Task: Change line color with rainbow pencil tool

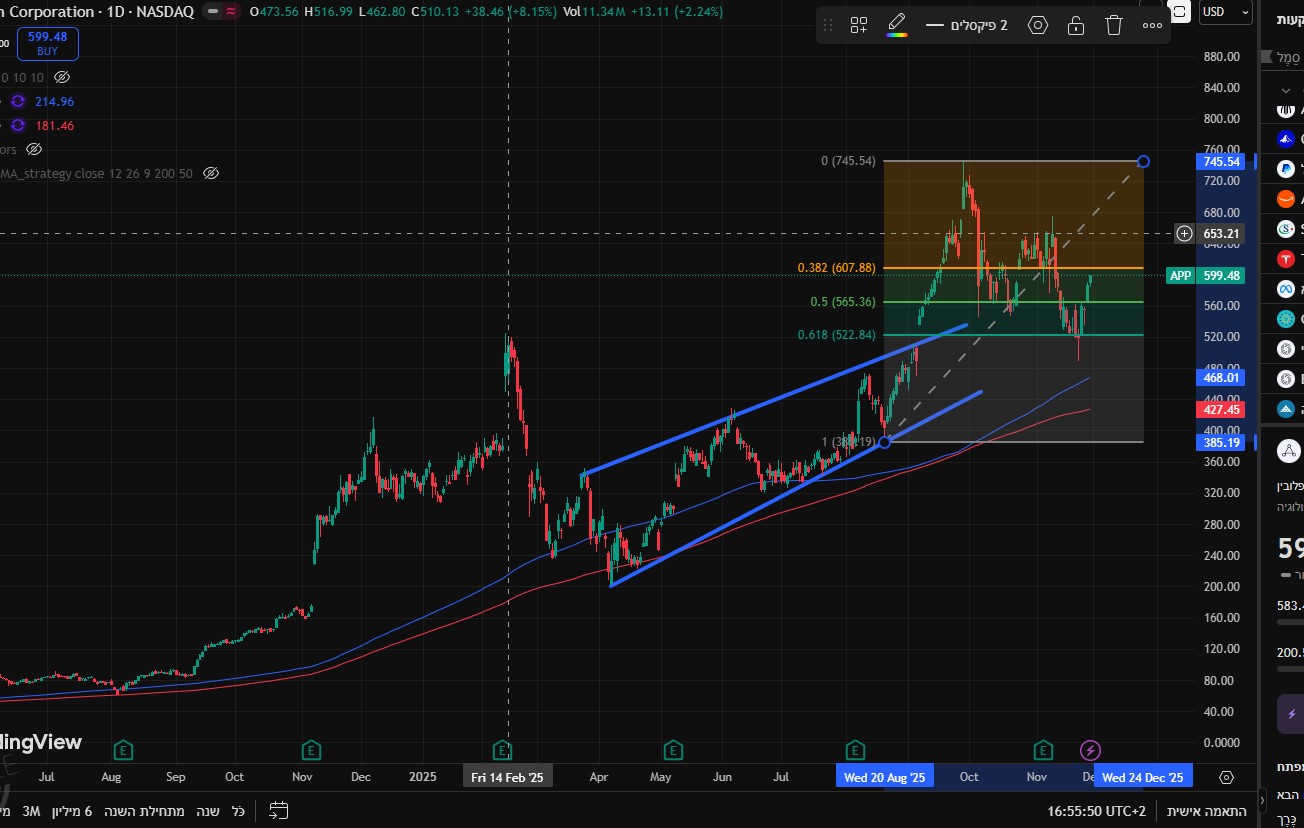Action: tap(897, 25)
